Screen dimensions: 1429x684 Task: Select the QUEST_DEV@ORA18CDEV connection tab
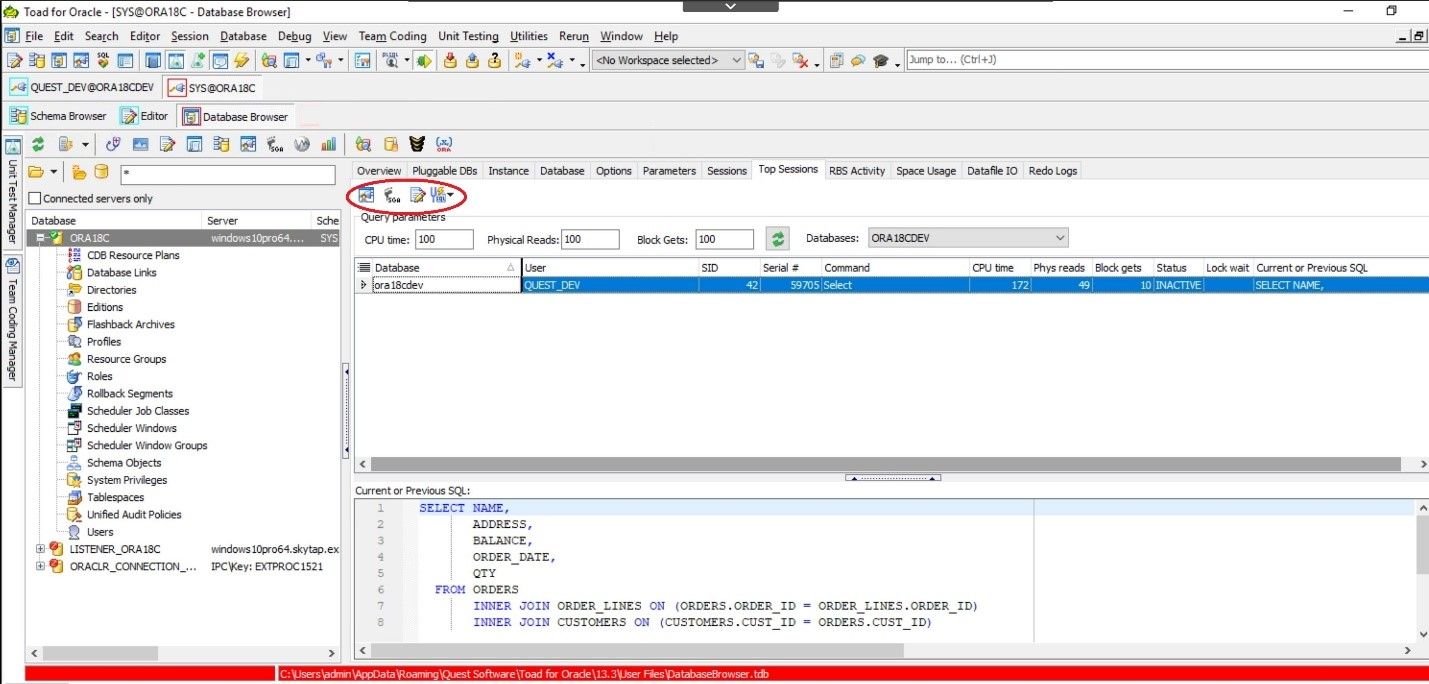[x=82, y=87]
